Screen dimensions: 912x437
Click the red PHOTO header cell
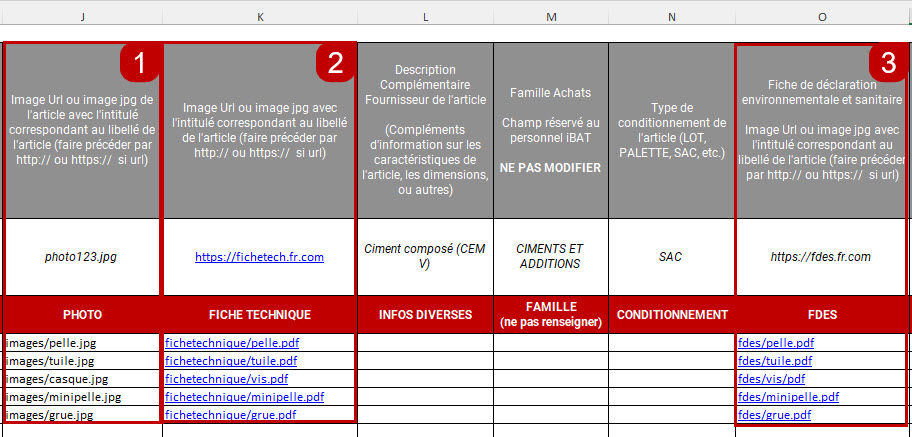[82, 315]
